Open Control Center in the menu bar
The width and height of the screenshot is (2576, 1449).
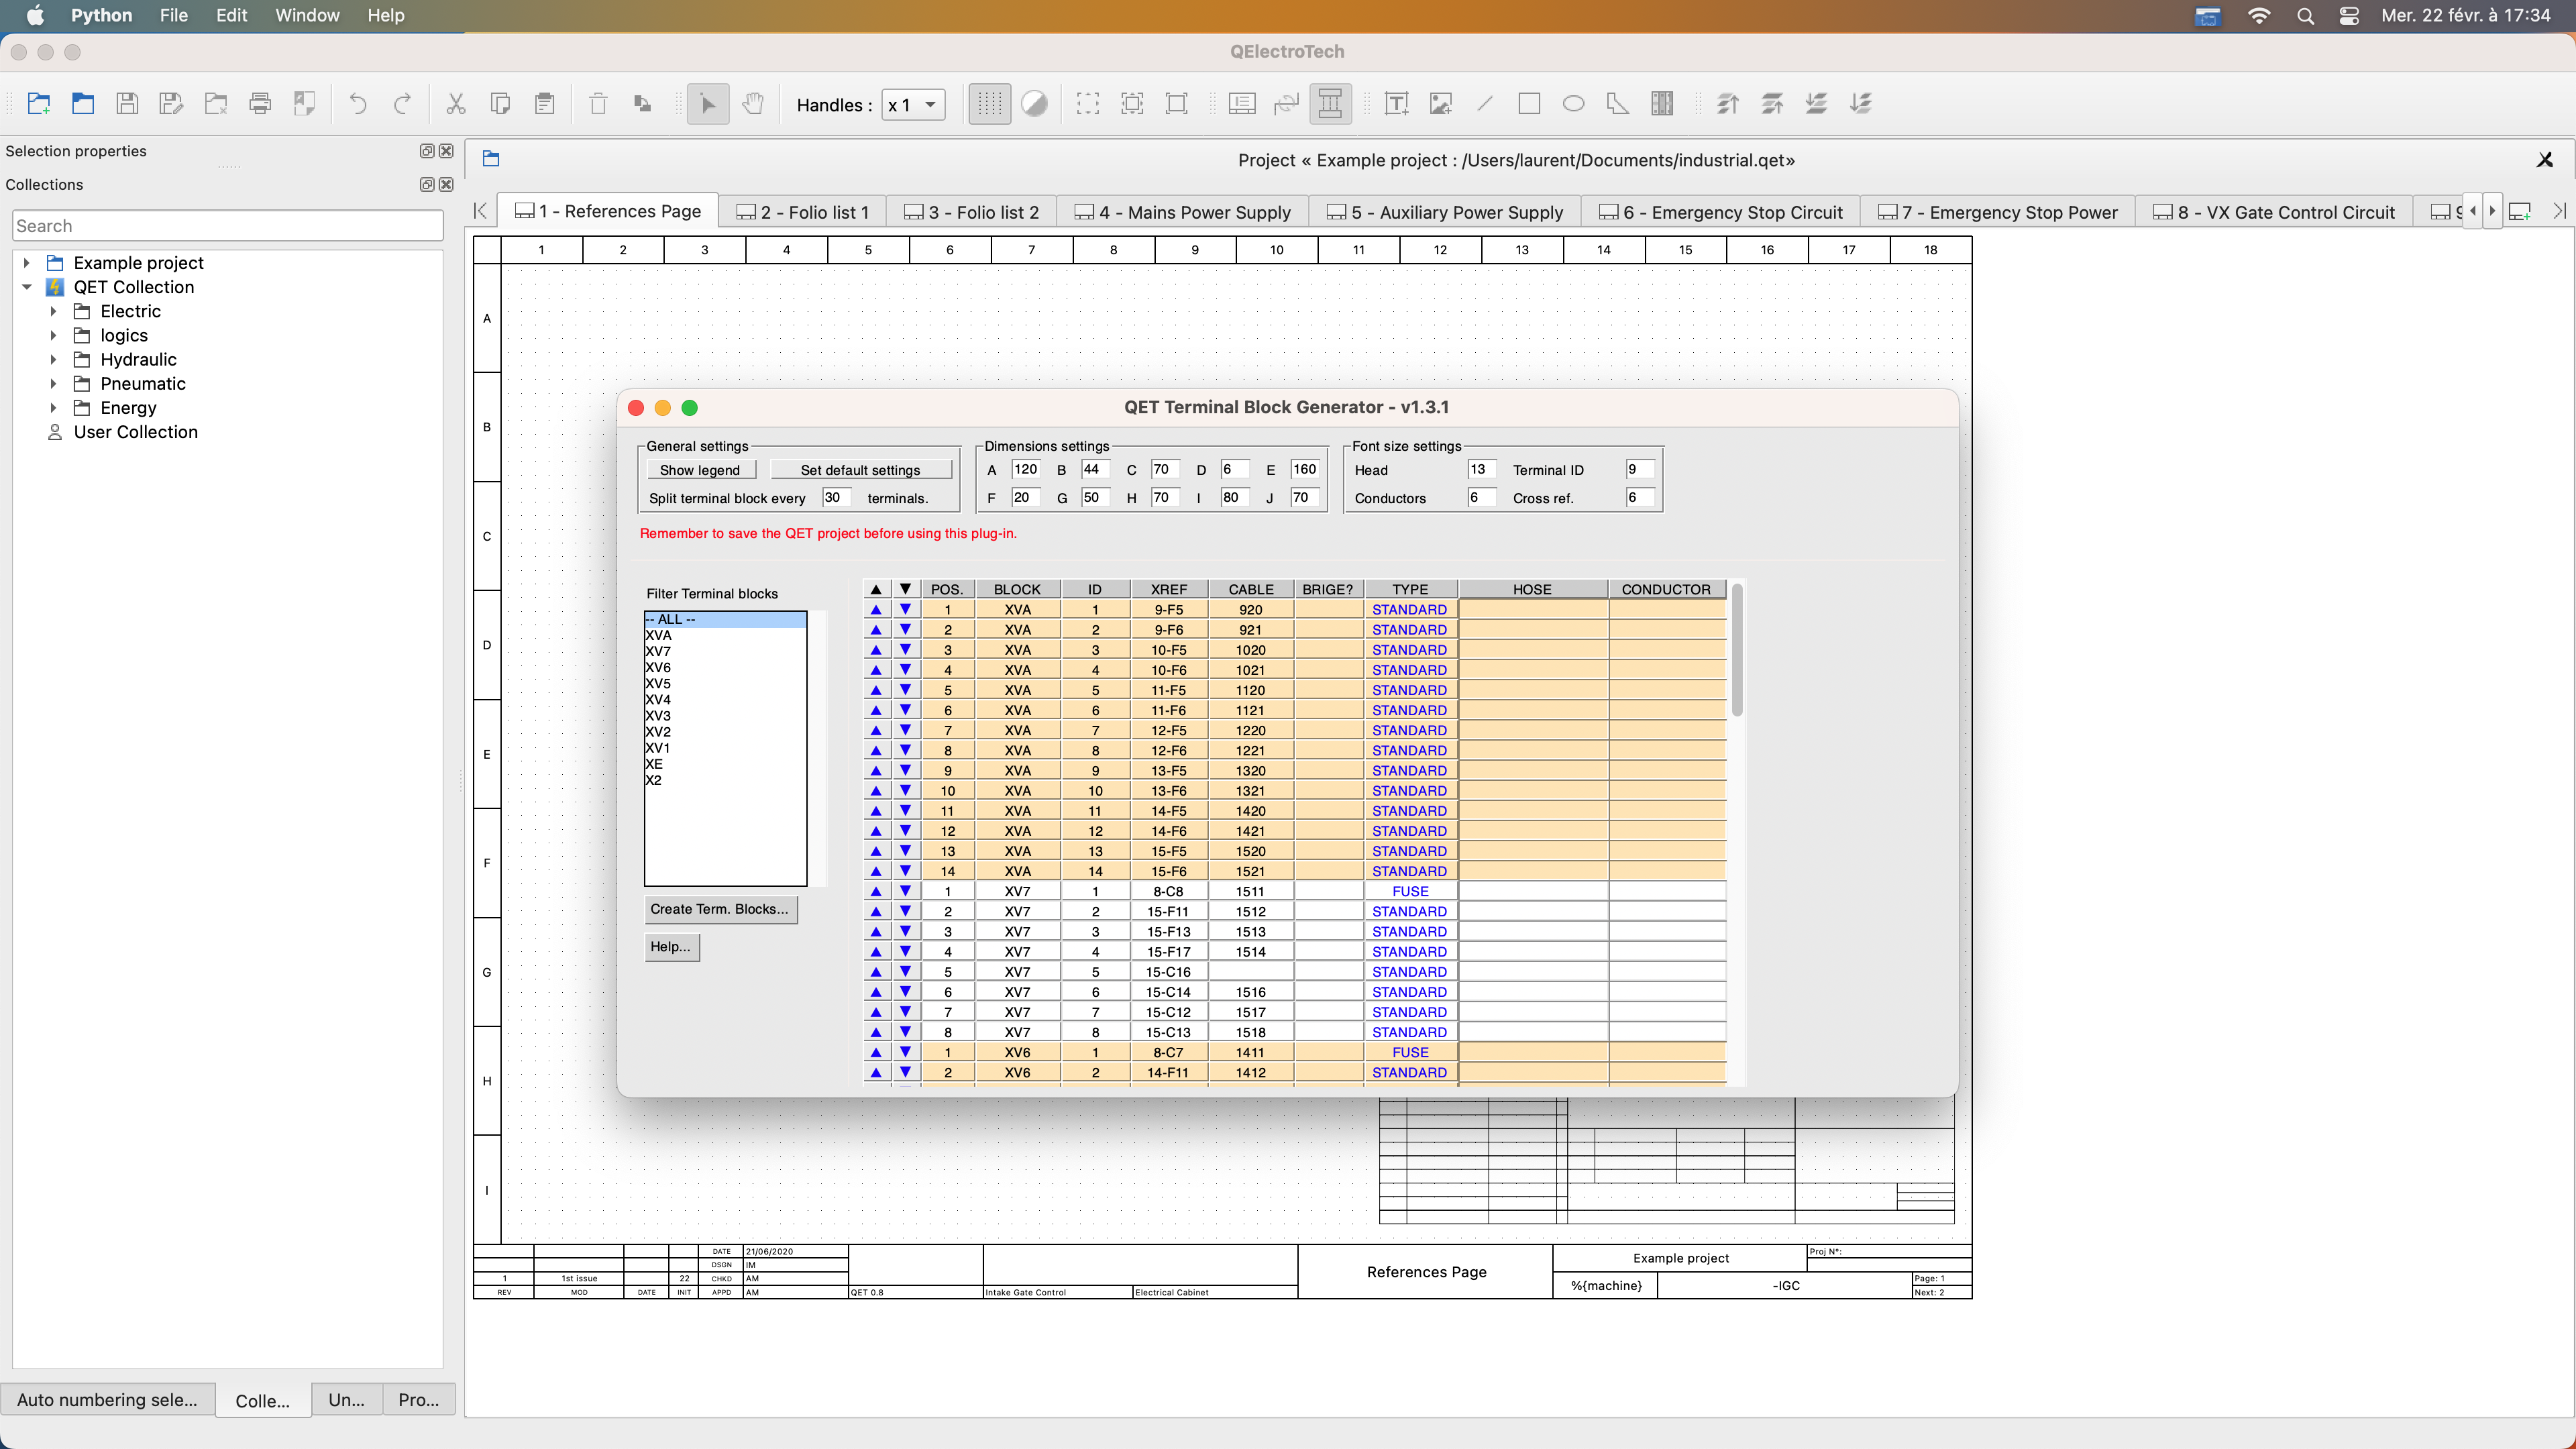[2349, 16]
